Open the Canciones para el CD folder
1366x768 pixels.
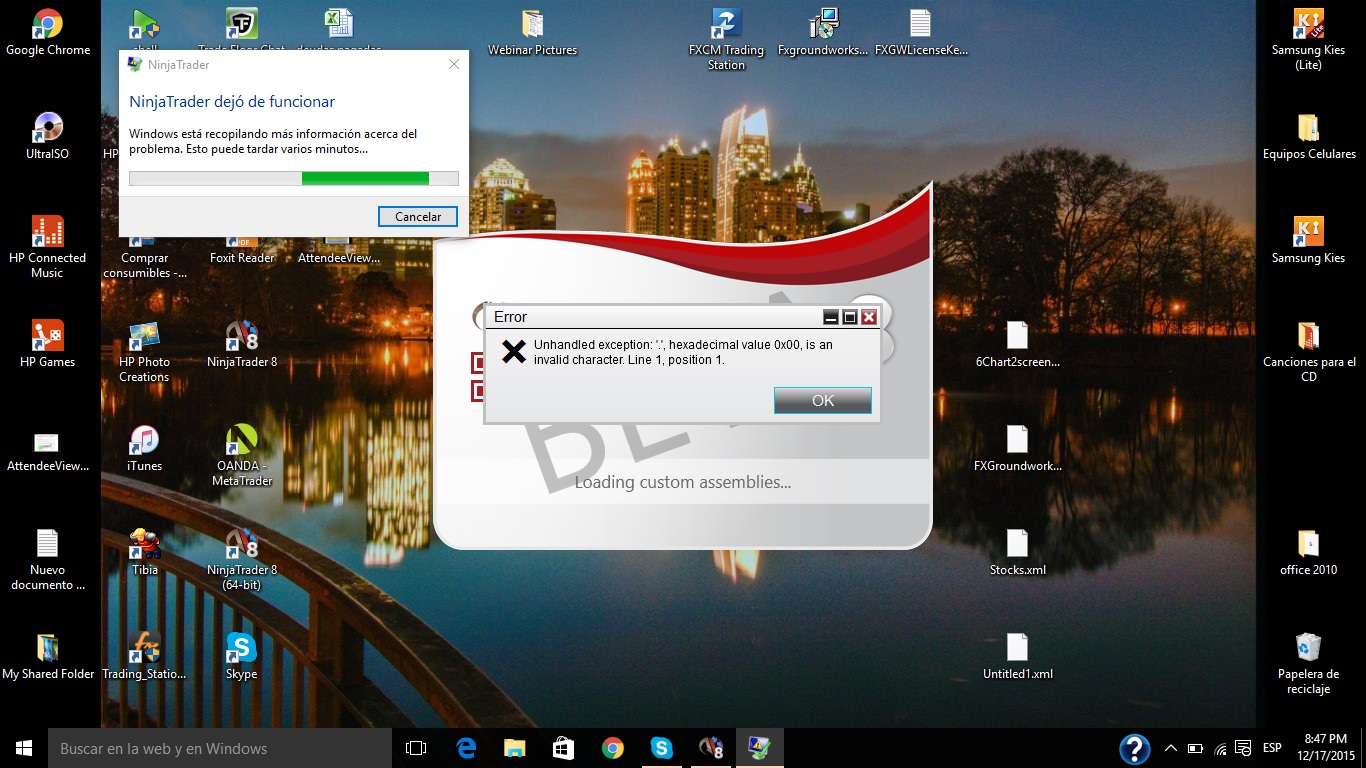click(x=1308, y=352)
